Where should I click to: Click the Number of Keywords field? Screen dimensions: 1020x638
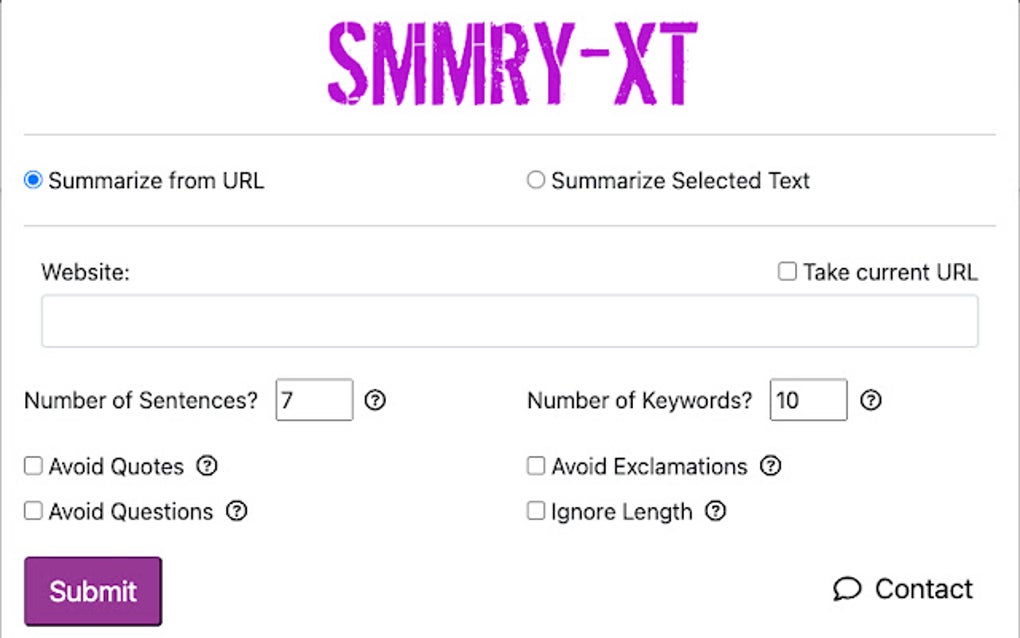pyautogui.click(x=808, y=400)
